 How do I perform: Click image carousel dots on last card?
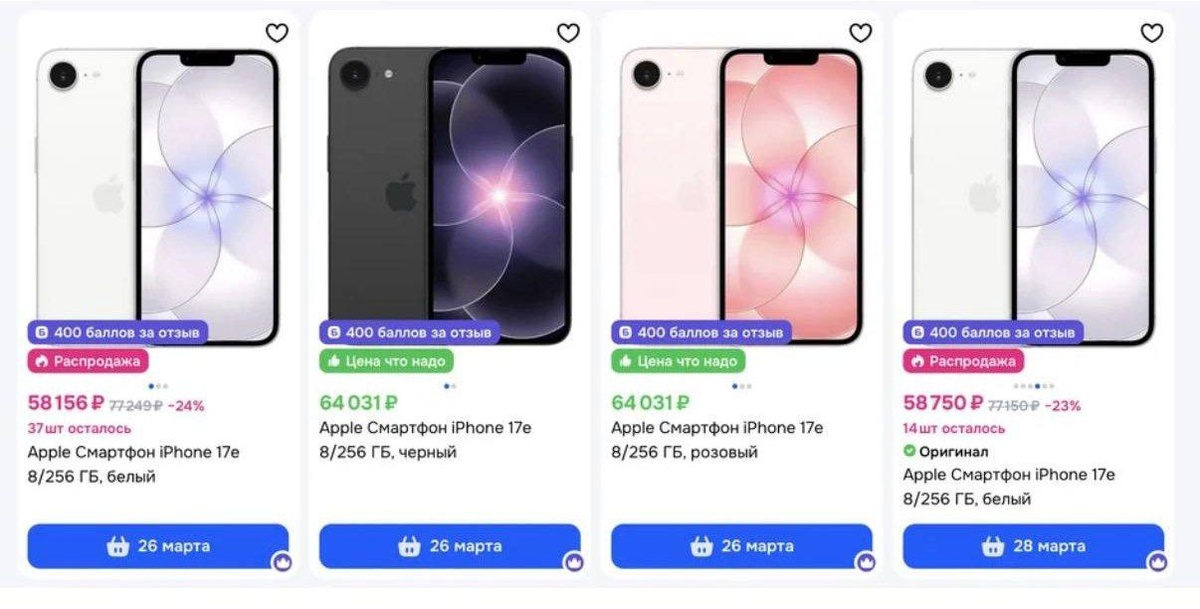point(1034,385)
